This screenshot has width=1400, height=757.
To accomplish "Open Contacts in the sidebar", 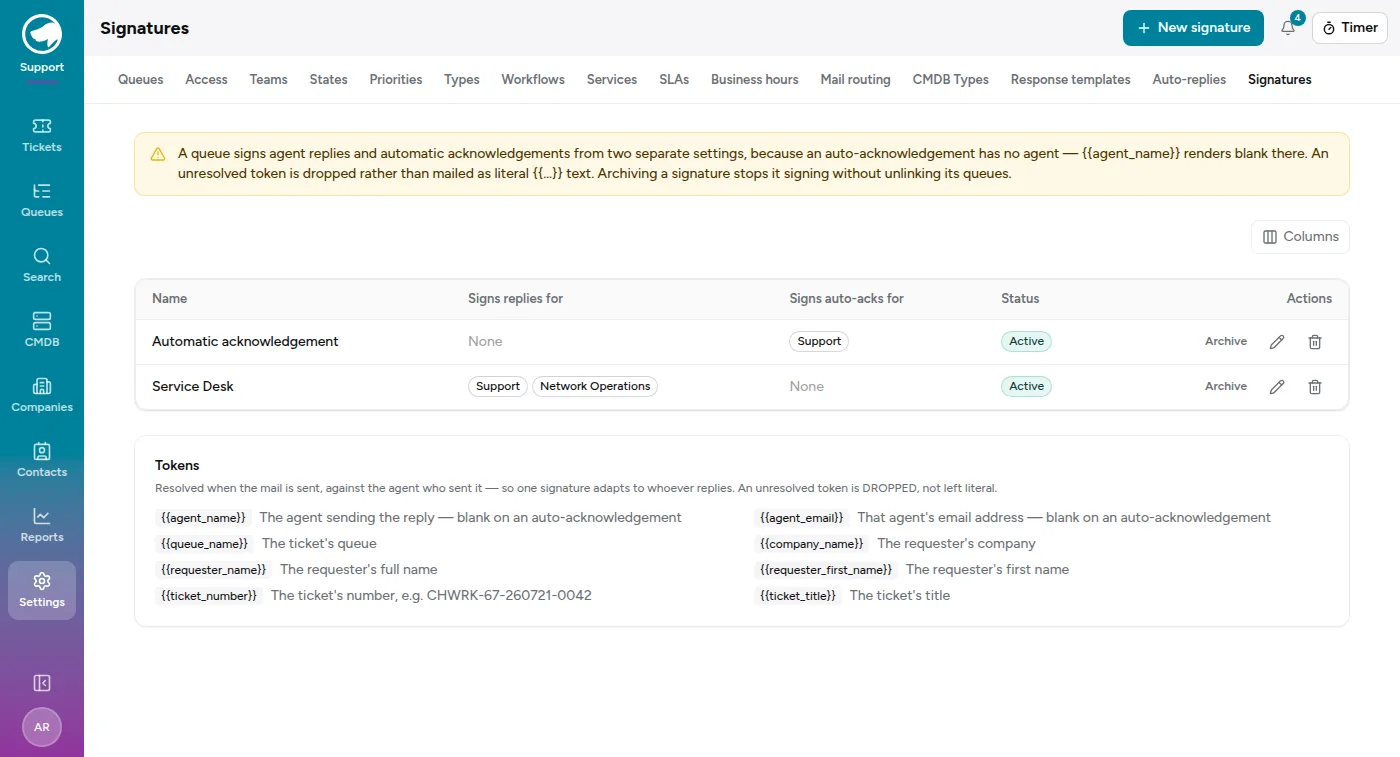I will click(42, 460).
